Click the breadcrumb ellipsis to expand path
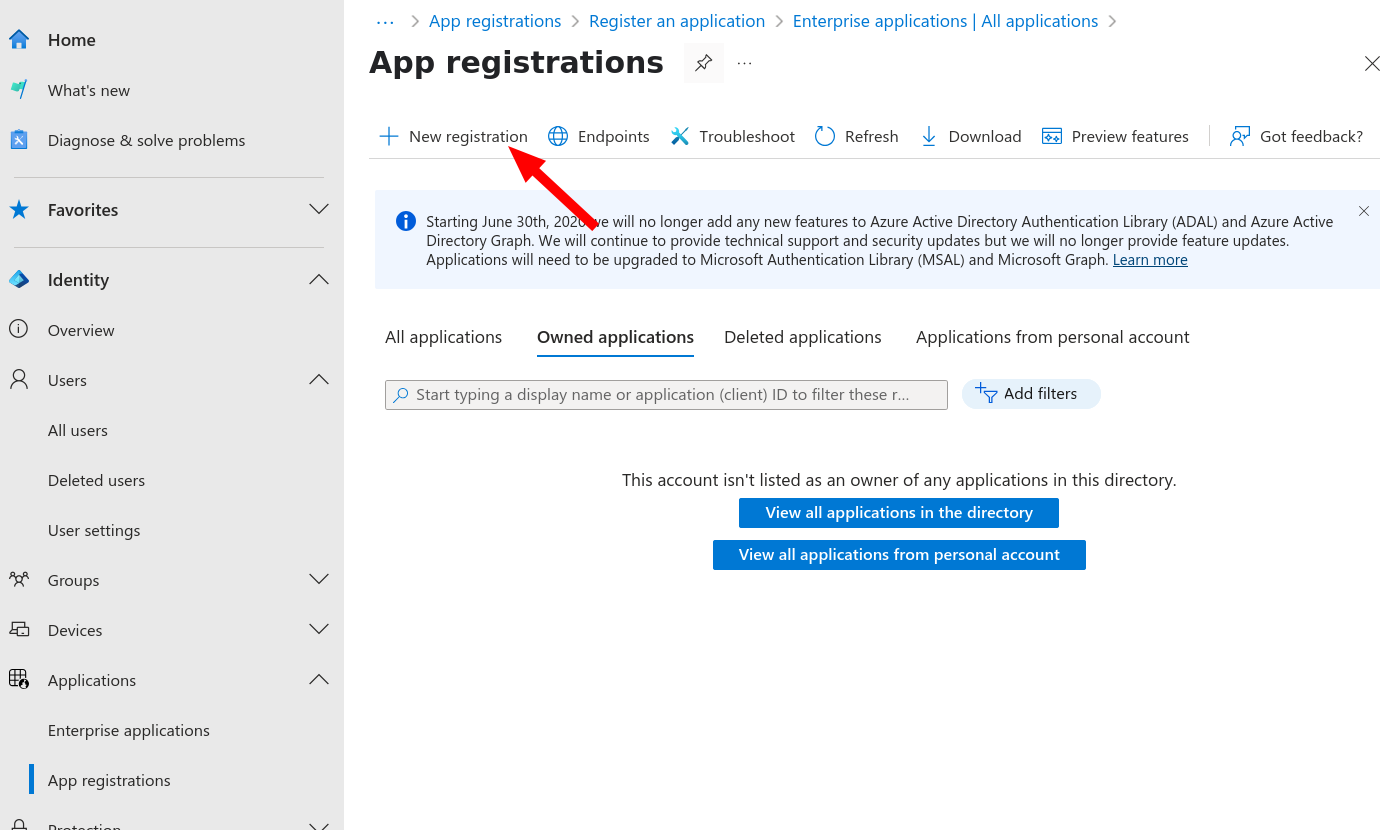 [386, 22]
